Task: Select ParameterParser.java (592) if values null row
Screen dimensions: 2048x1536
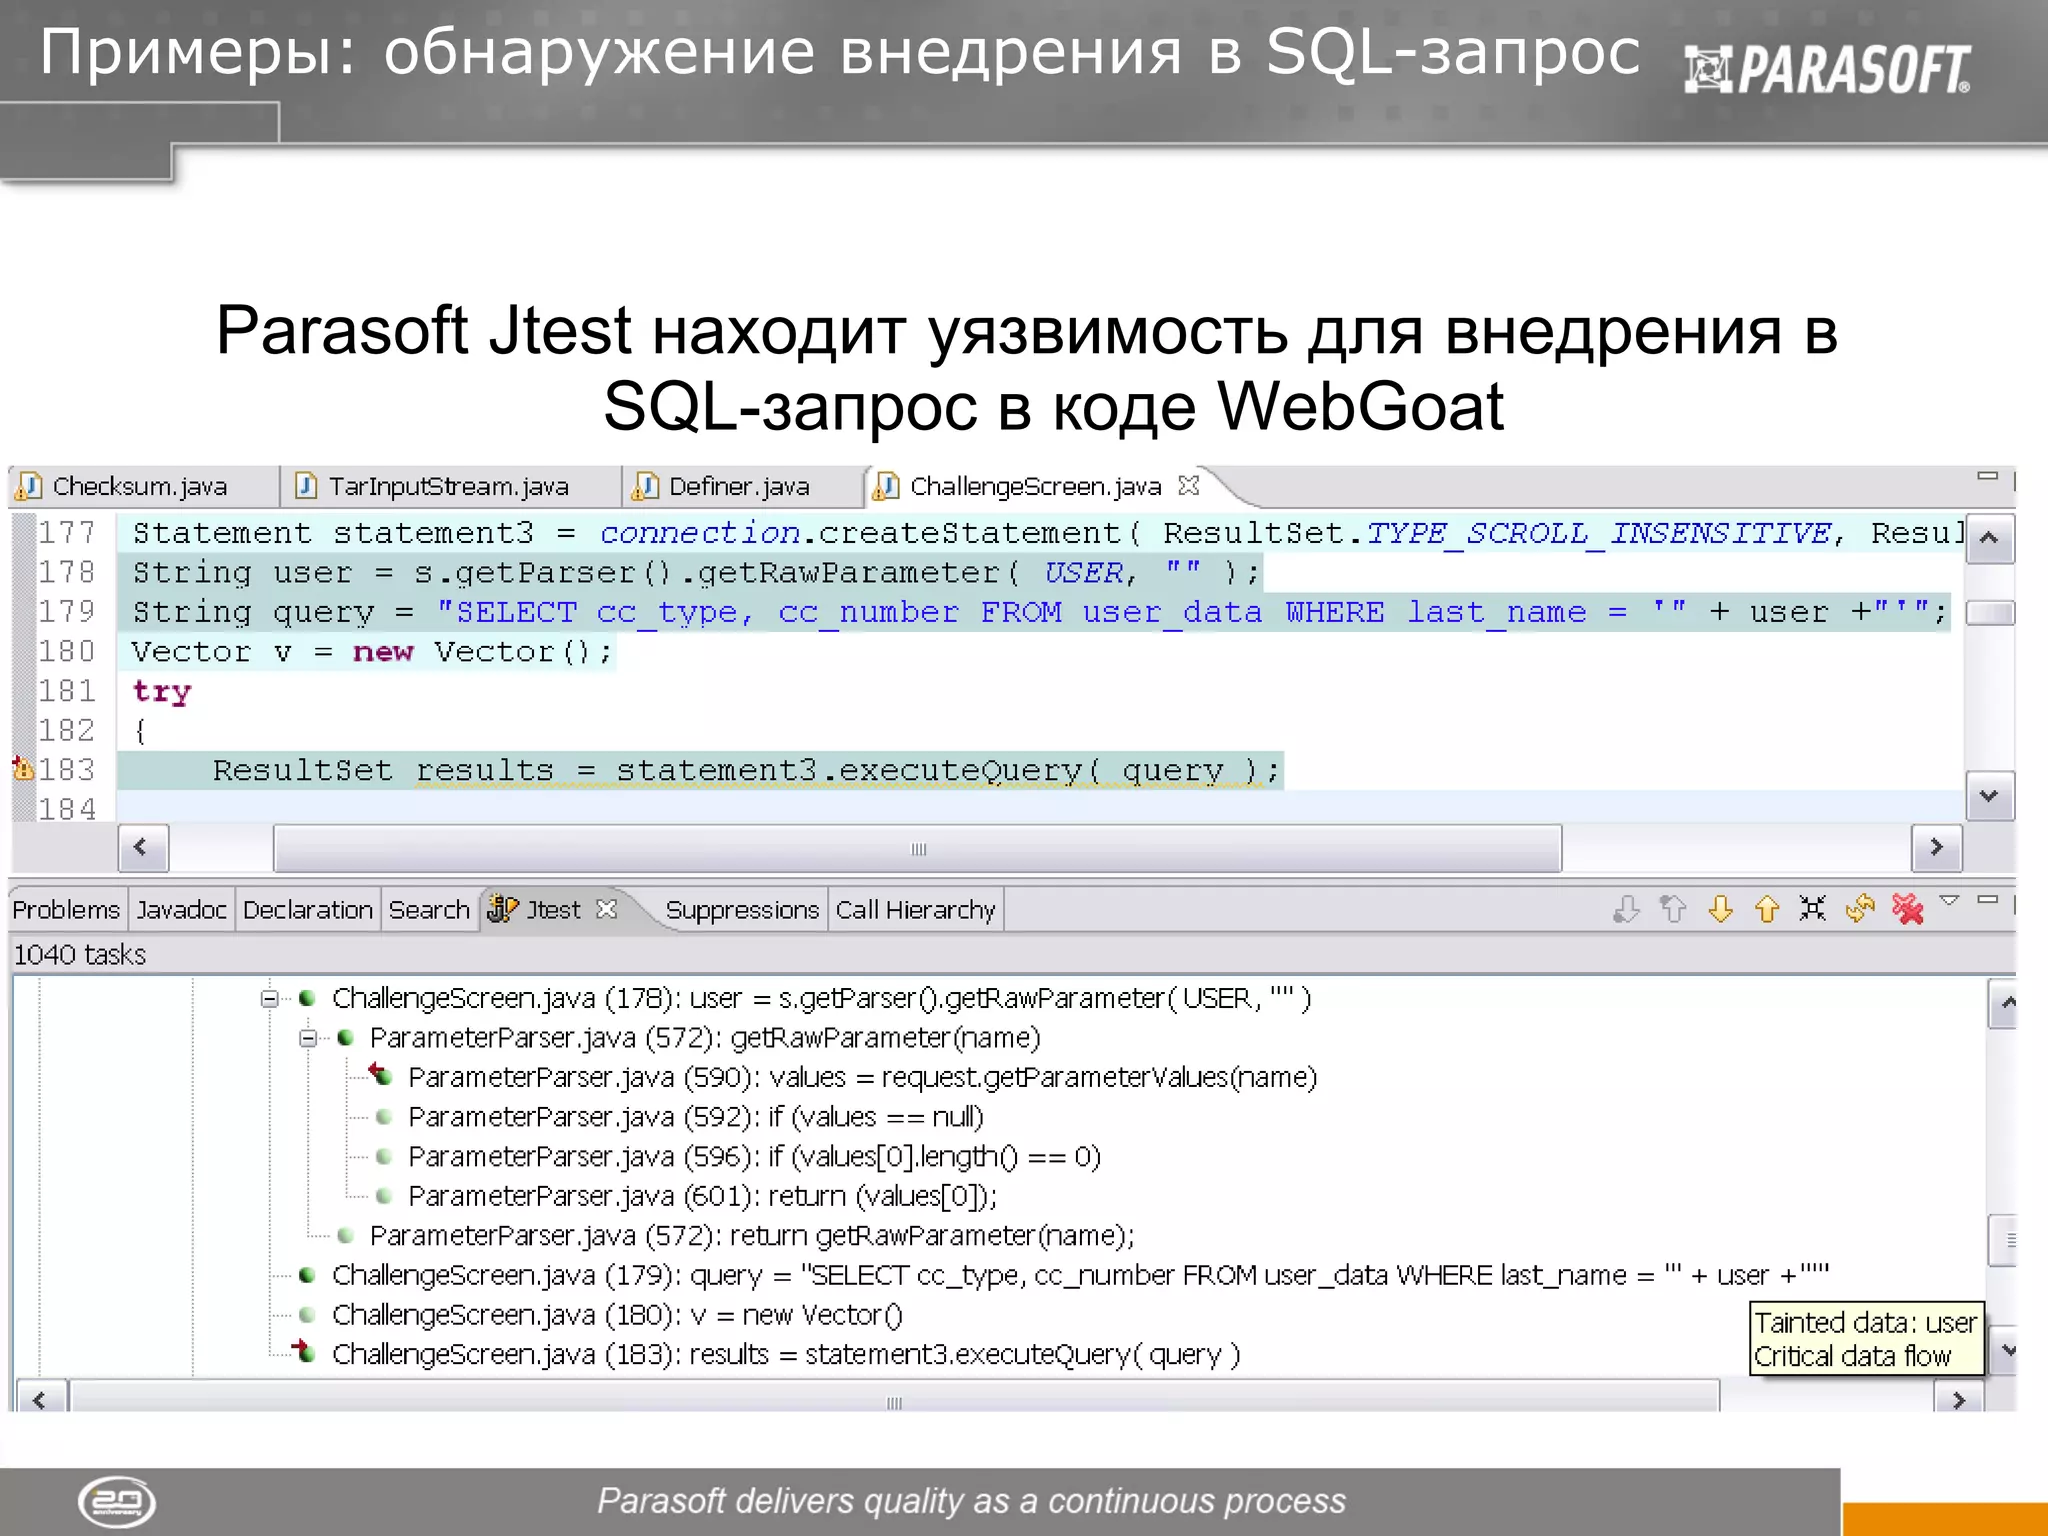Action: tap(696, 1117)
